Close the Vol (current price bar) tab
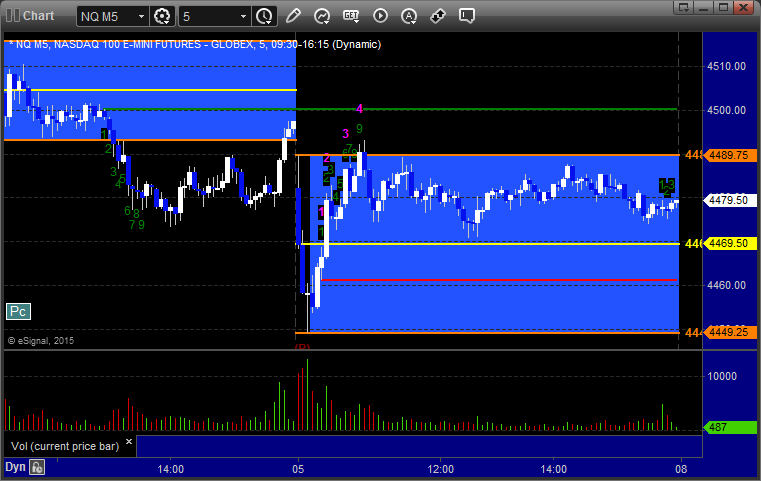Screen dimensions: 761x481 click(129, 442)
